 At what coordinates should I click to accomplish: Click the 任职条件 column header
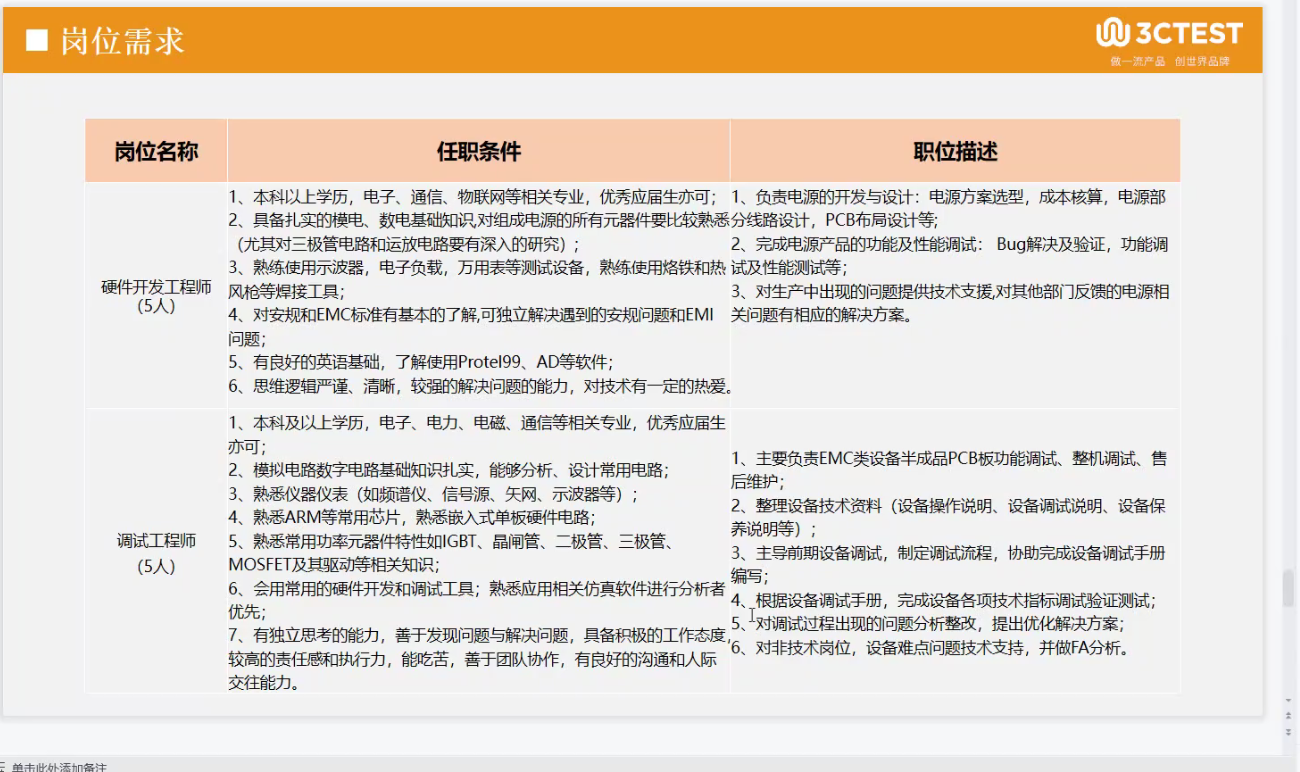478,151
